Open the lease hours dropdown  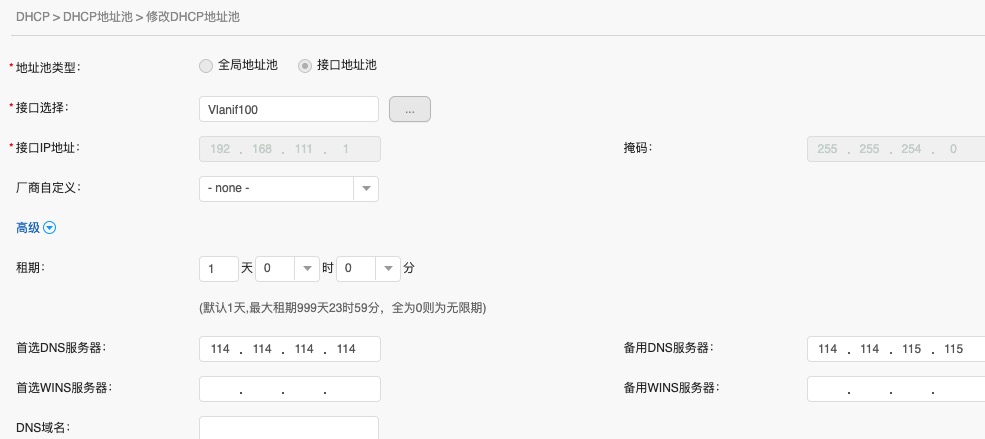pos(306,269)
